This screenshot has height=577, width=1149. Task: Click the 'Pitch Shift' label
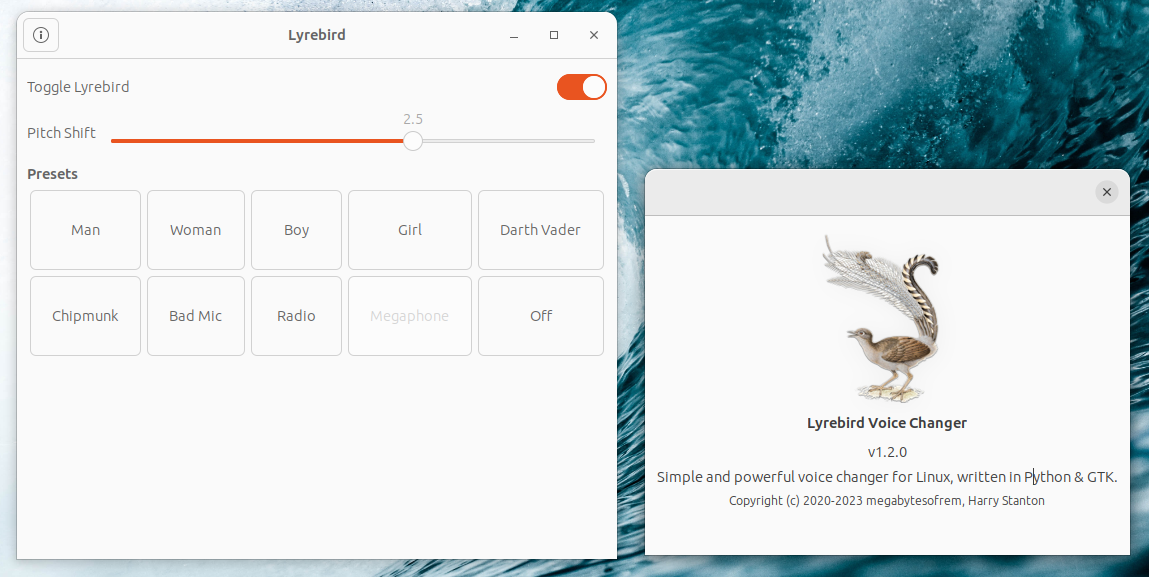click(62, 133)
